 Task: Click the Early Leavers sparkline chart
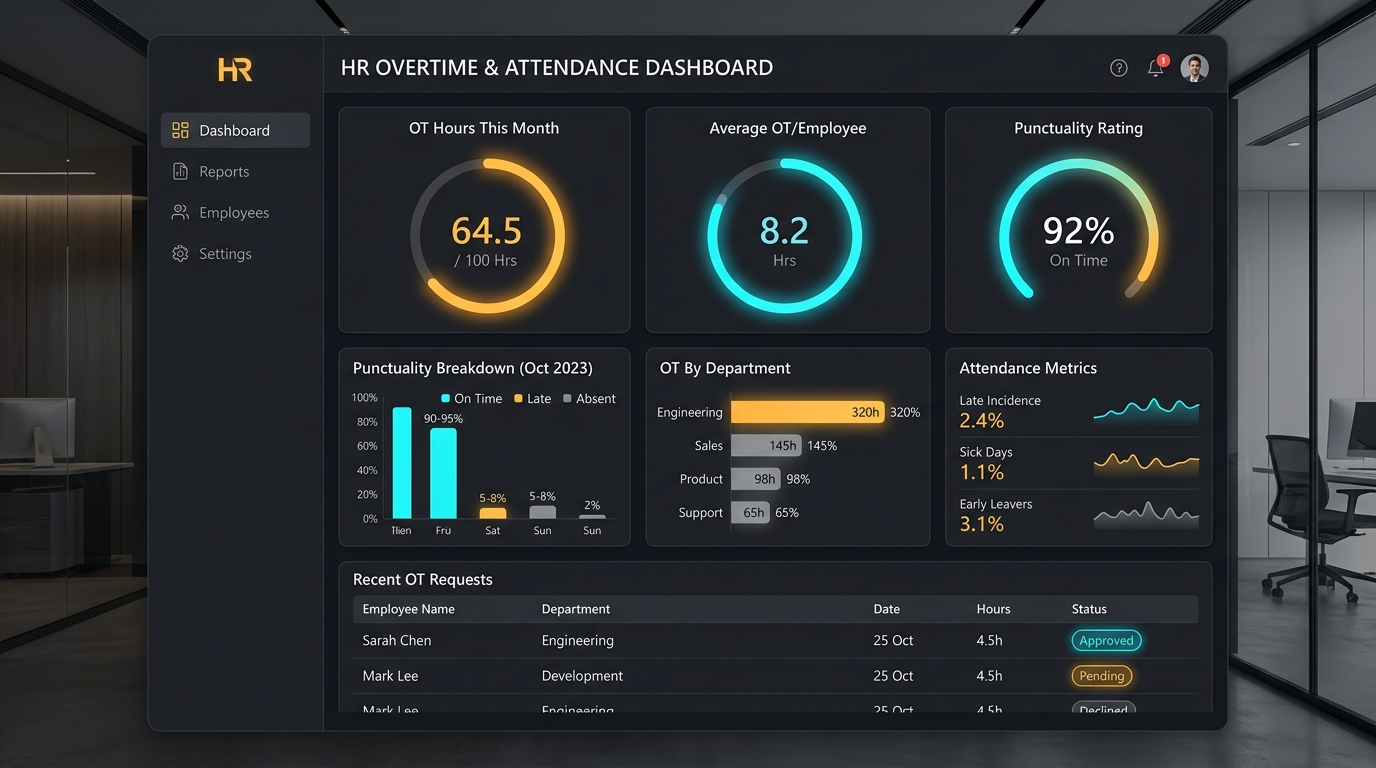(1146, 514)
